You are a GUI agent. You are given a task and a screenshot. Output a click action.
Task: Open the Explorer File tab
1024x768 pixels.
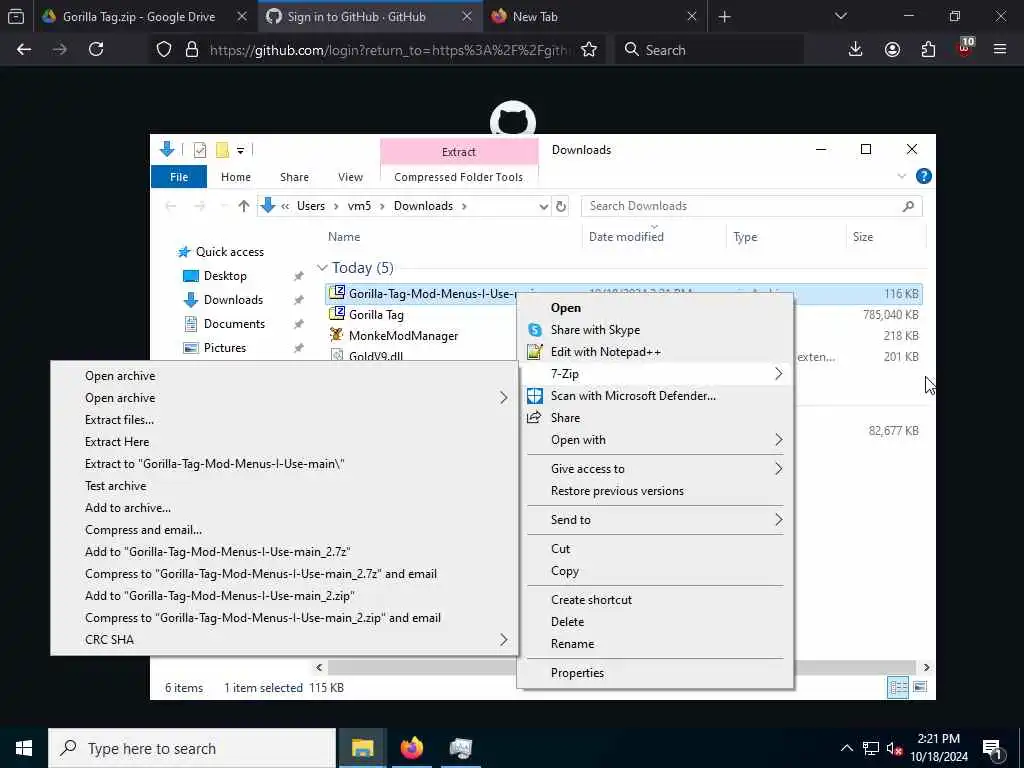click(x=179, y=177)
